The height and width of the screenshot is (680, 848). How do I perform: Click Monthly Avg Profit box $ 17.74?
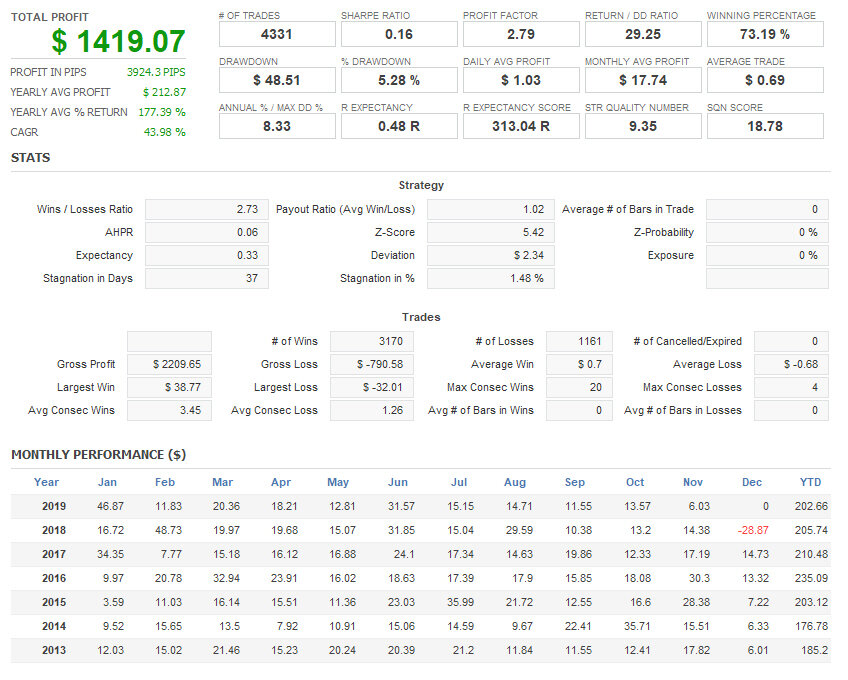click(643, 80)
